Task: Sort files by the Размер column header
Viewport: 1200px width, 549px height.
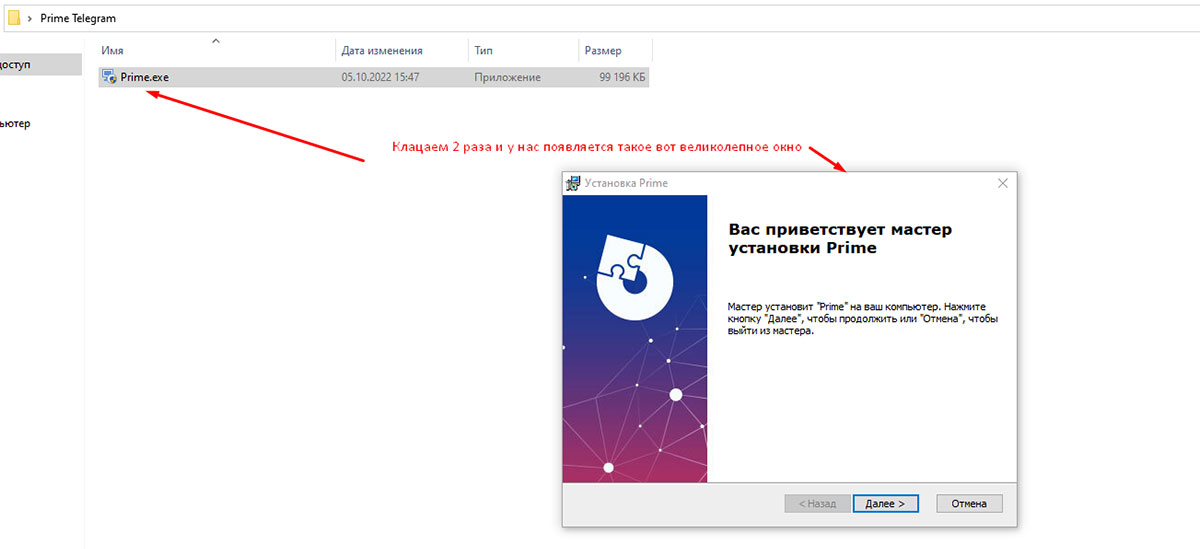Action: click(604, 51)
